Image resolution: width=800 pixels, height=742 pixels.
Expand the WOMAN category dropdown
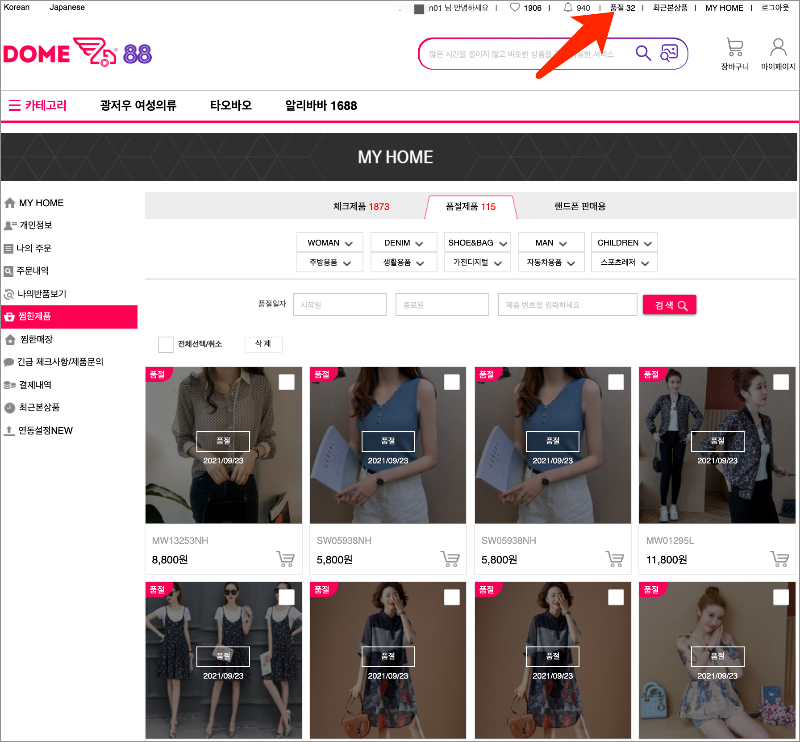[x=330, y=243]
